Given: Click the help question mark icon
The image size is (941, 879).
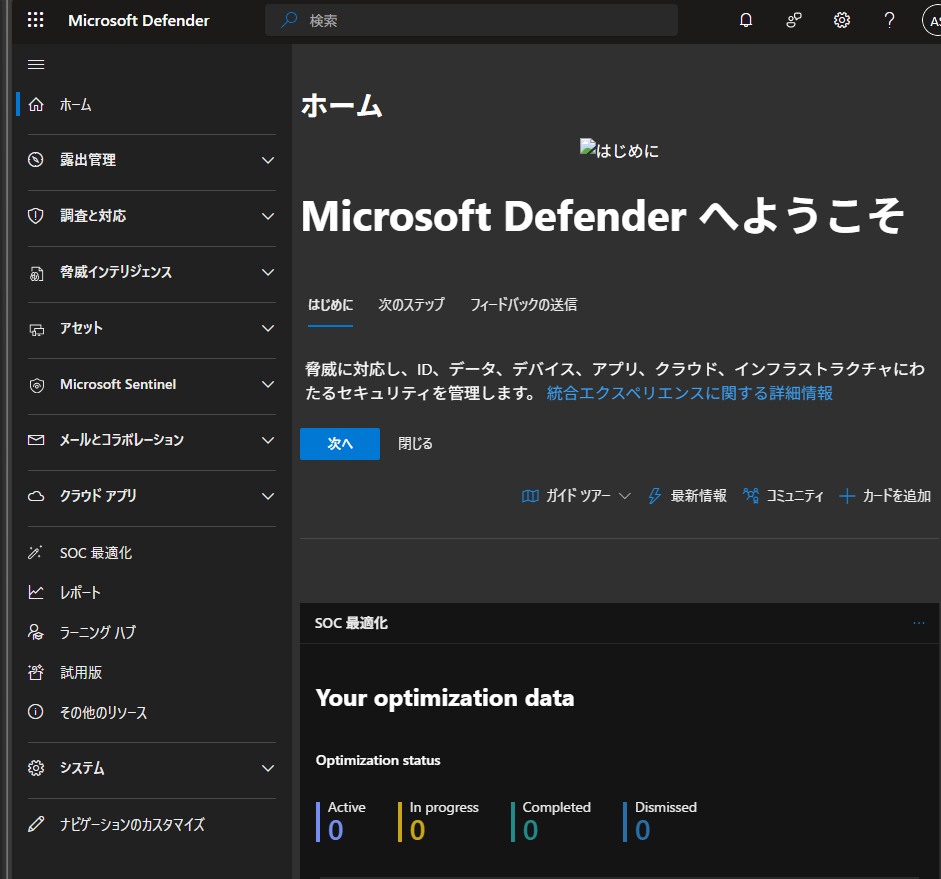Looking at the screenshot, I should (889, 20).
